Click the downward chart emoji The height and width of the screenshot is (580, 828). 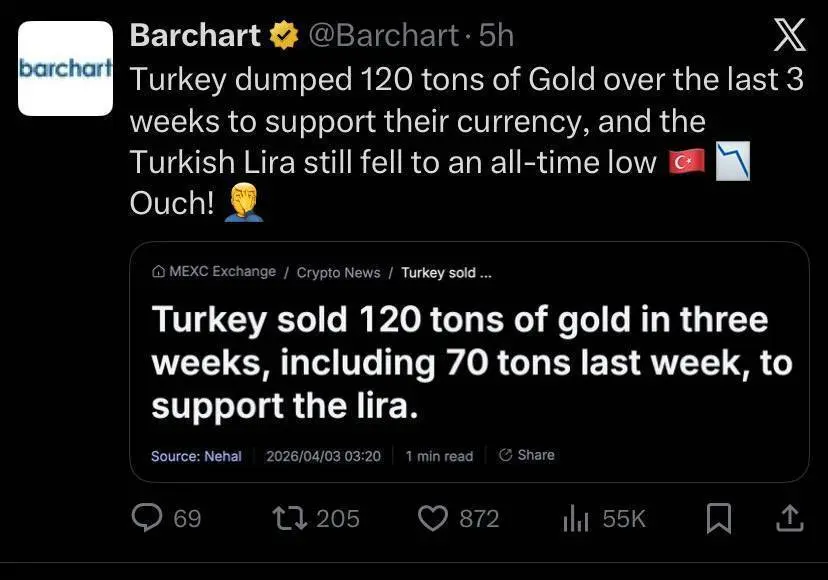click(x=734, y=162)
